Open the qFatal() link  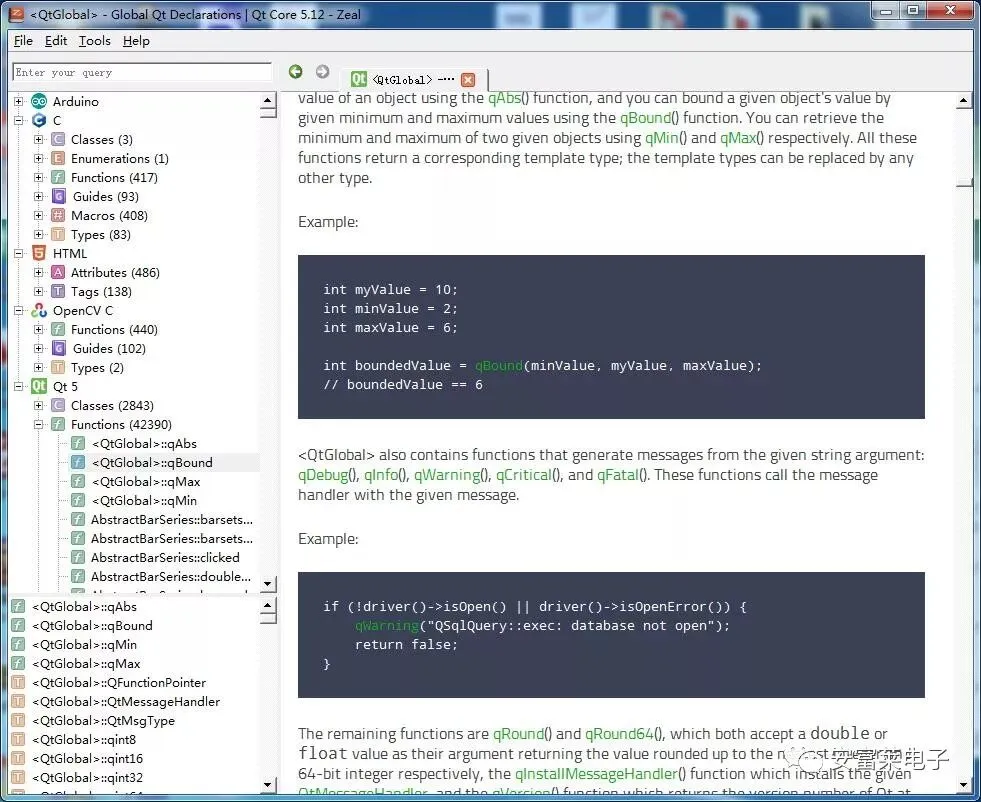[x=623, y=475]
